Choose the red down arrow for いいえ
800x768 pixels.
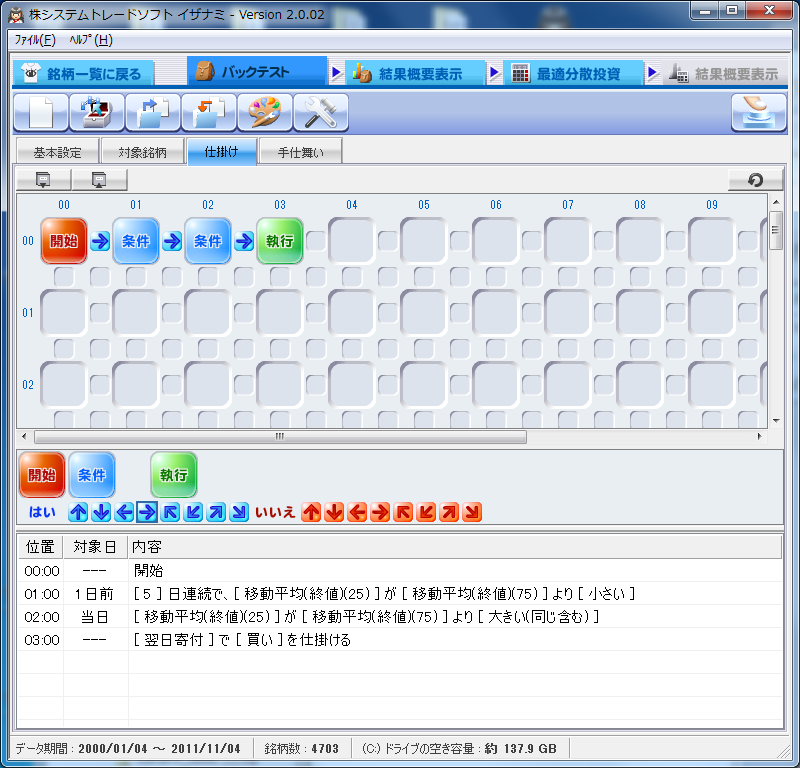(x=334, y=512)
